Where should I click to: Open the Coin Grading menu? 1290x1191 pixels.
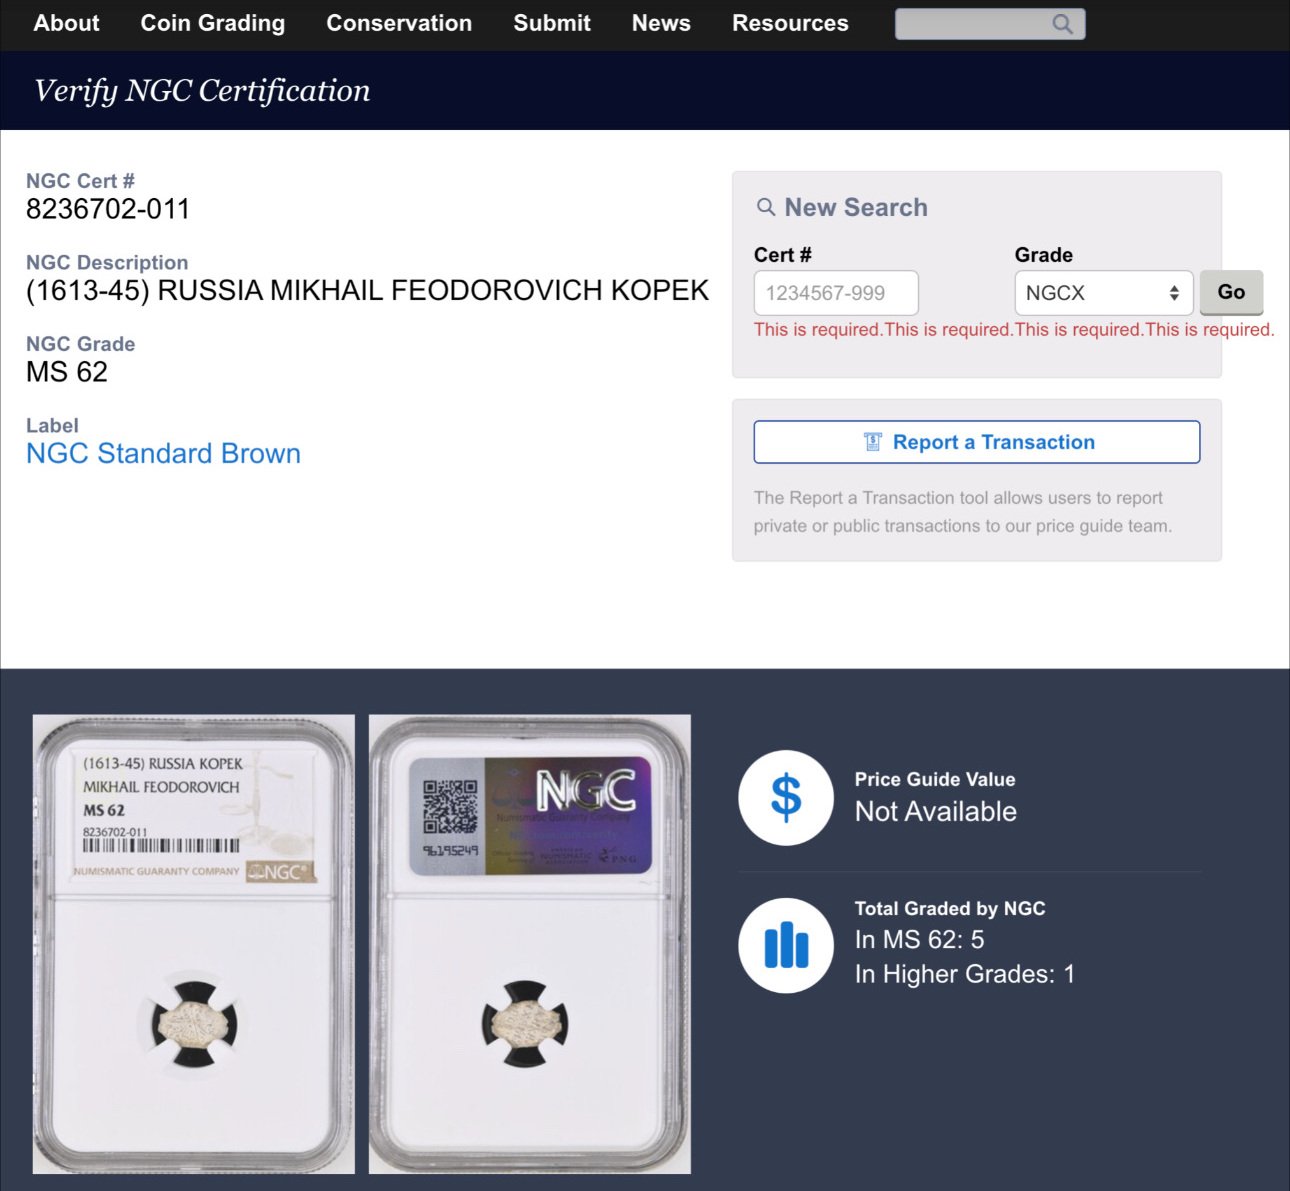[213, 23]
